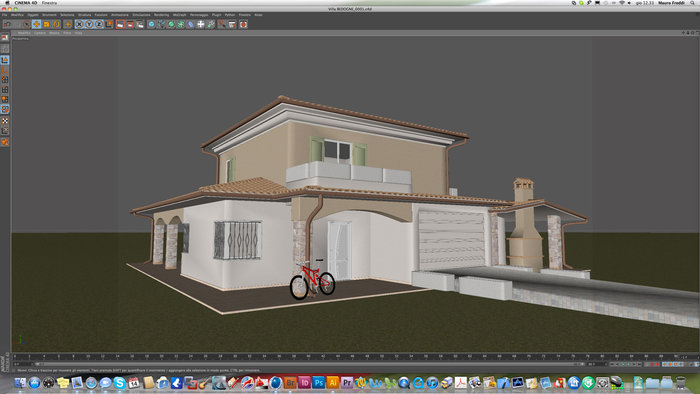Open the File menu

[x=4, y=15]
